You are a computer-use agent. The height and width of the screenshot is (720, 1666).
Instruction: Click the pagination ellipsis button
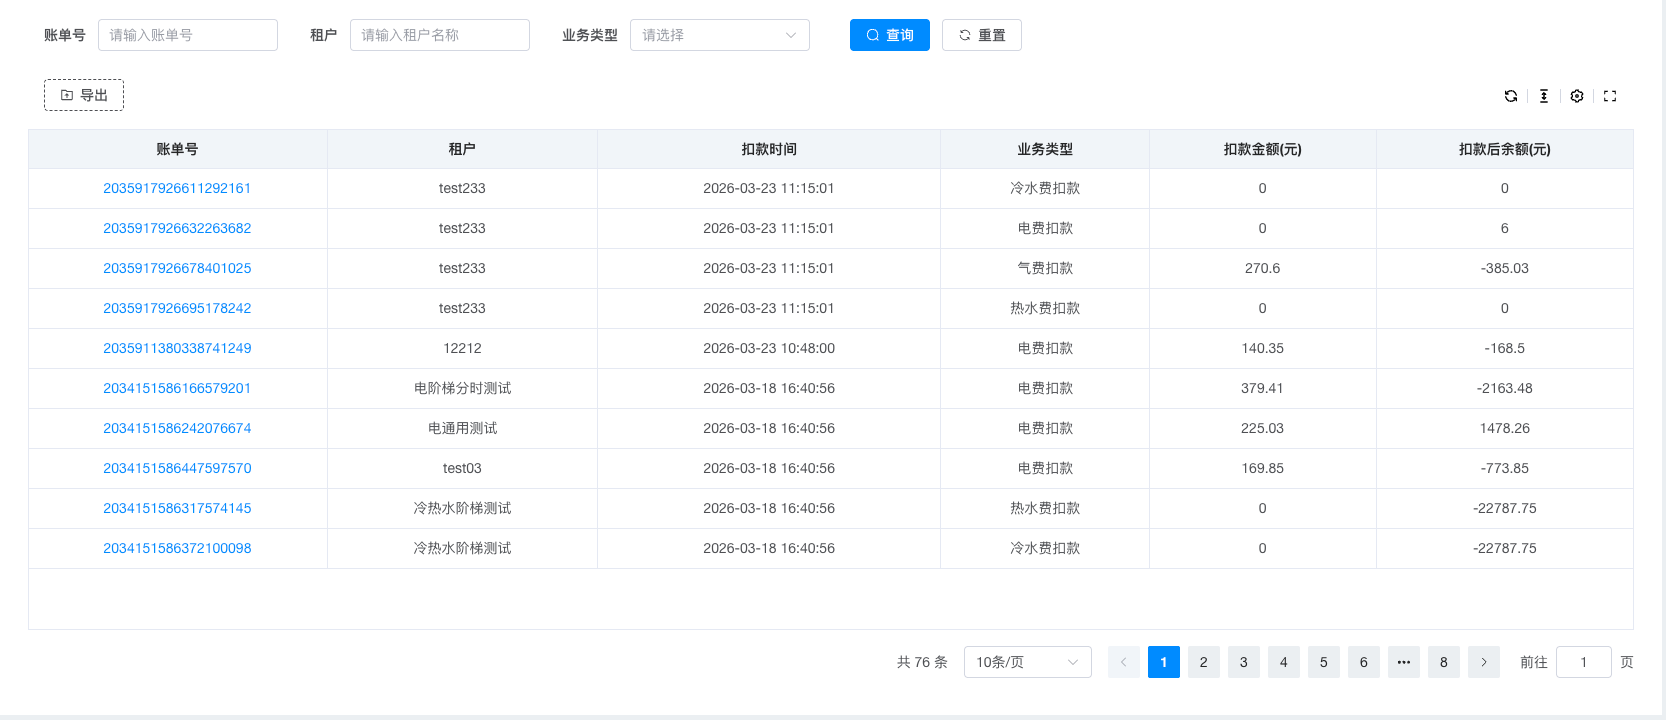click(x=1404, y=662)
